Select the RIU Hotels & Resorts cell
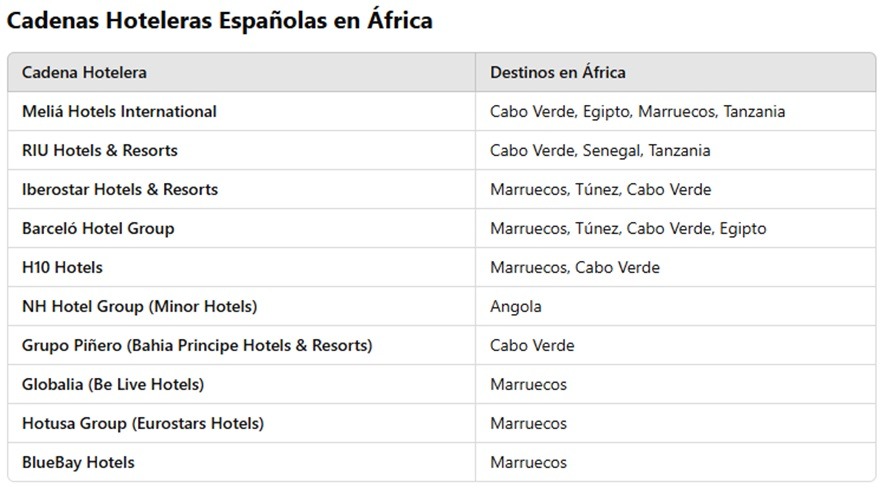 point(241,150)
